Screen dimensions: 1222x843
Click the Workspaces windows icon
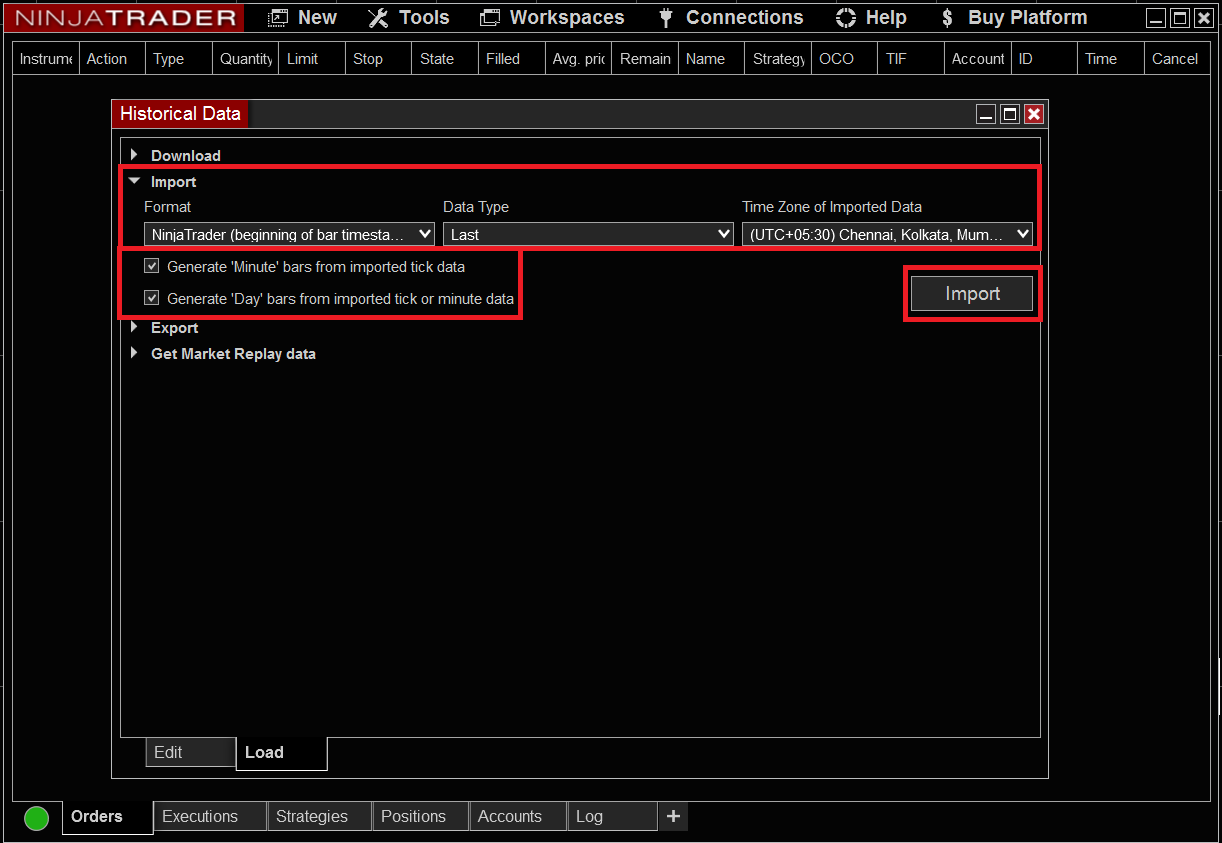pyautogui.click(x=490, y=18)
